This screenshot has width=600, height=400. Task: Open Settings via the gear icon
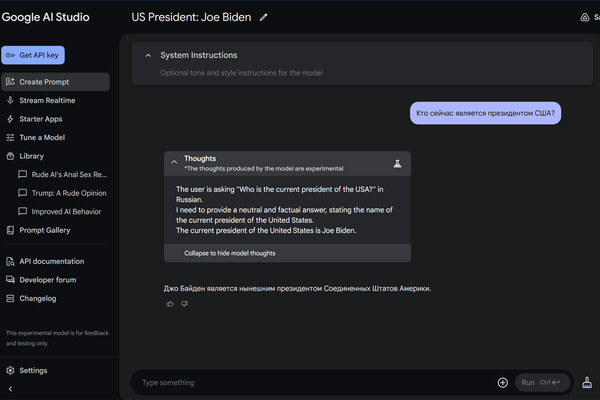click(x=10, y=370)
